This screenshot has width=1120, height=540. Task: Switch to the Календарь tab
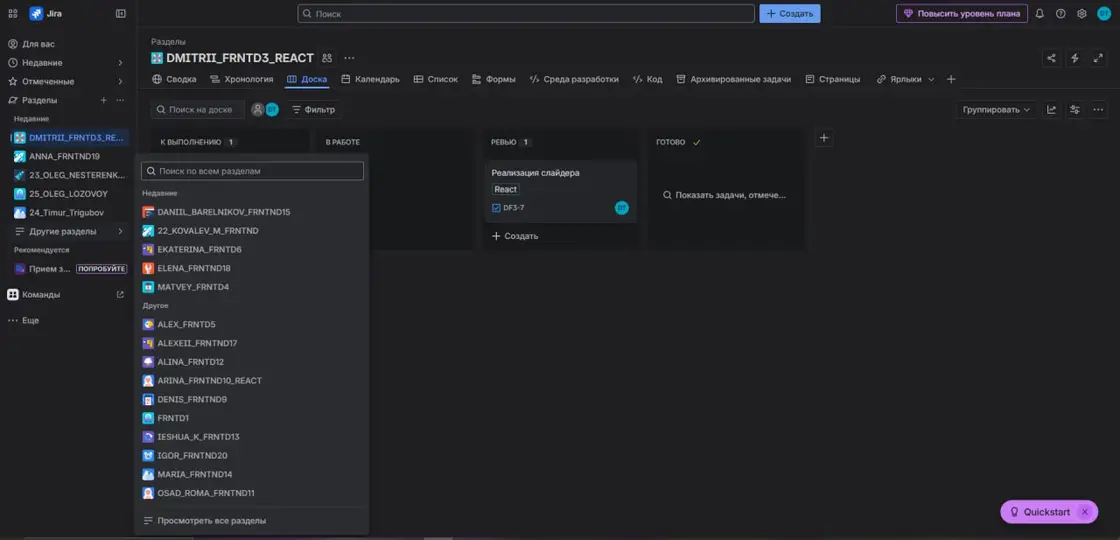[370, 79]
